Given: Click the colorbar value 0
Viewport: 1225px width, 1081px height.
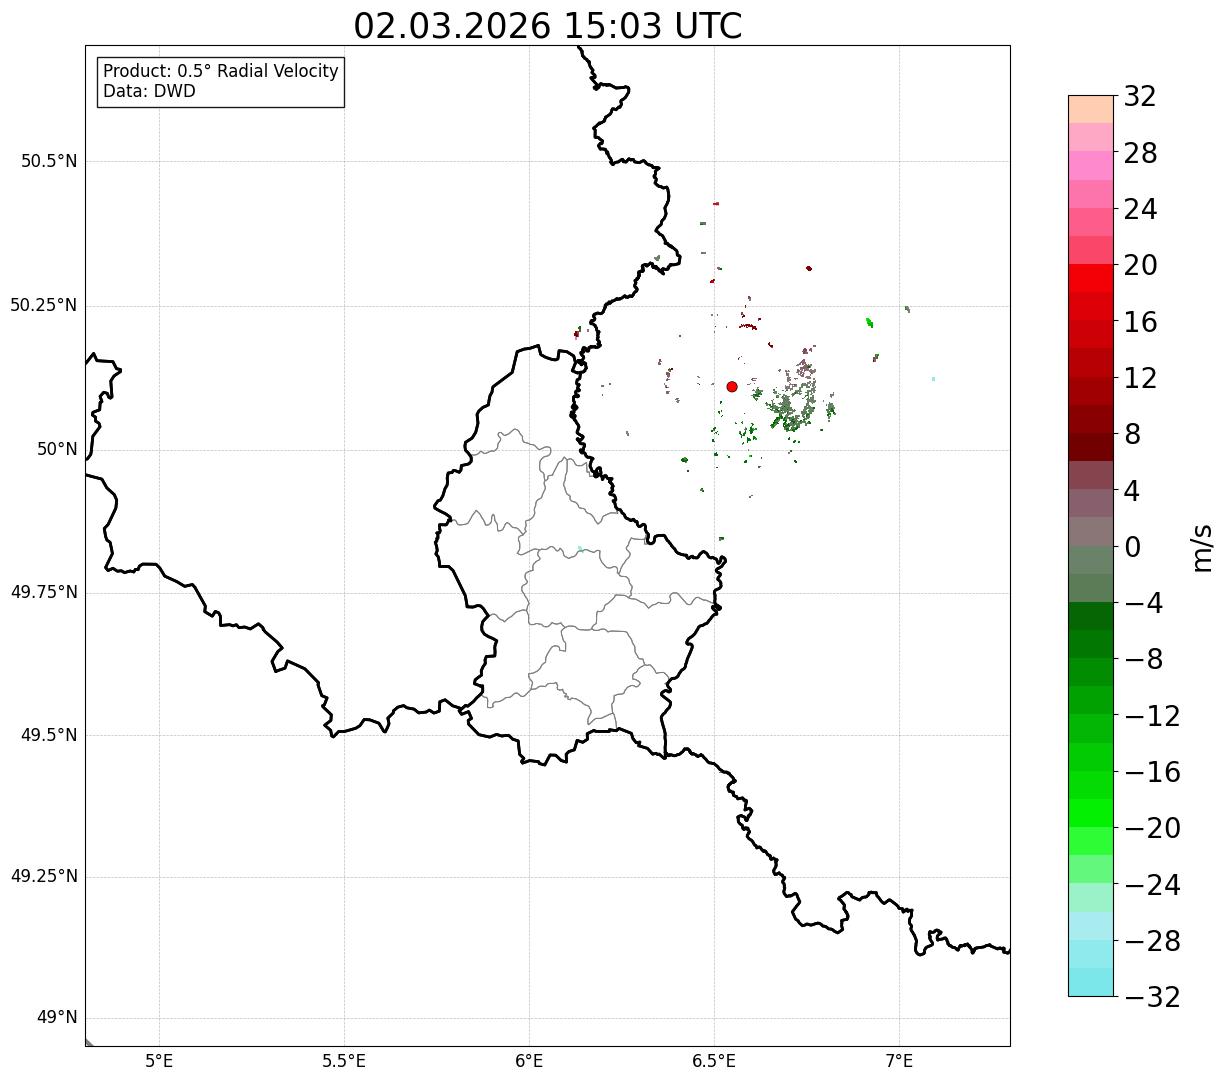Looking at the screenshot, I should 1132,547.
